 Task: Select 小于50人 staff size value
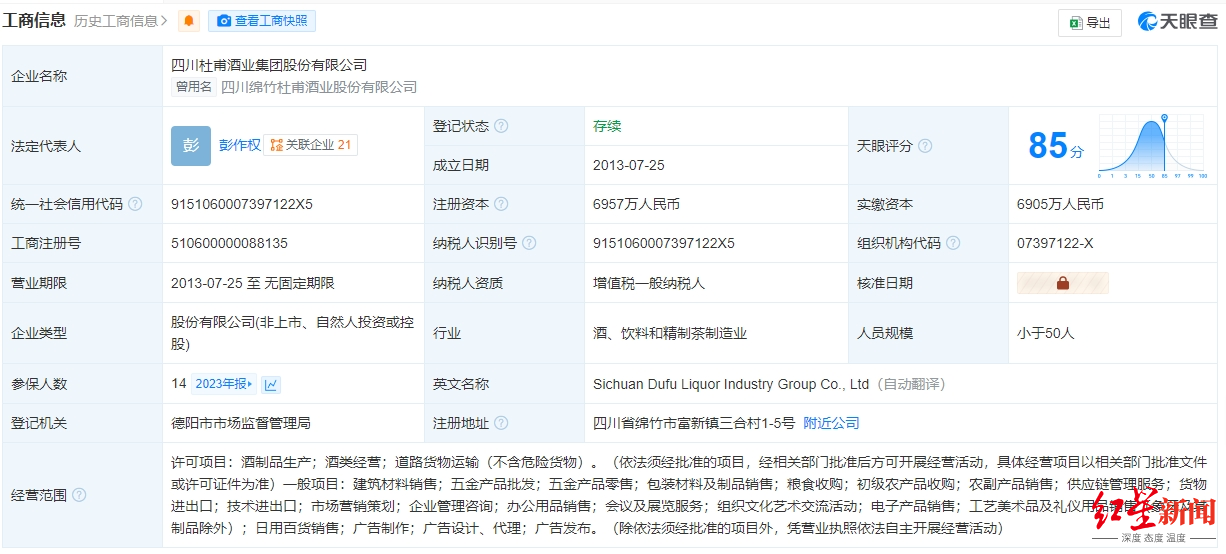[x=1046, y=333]
